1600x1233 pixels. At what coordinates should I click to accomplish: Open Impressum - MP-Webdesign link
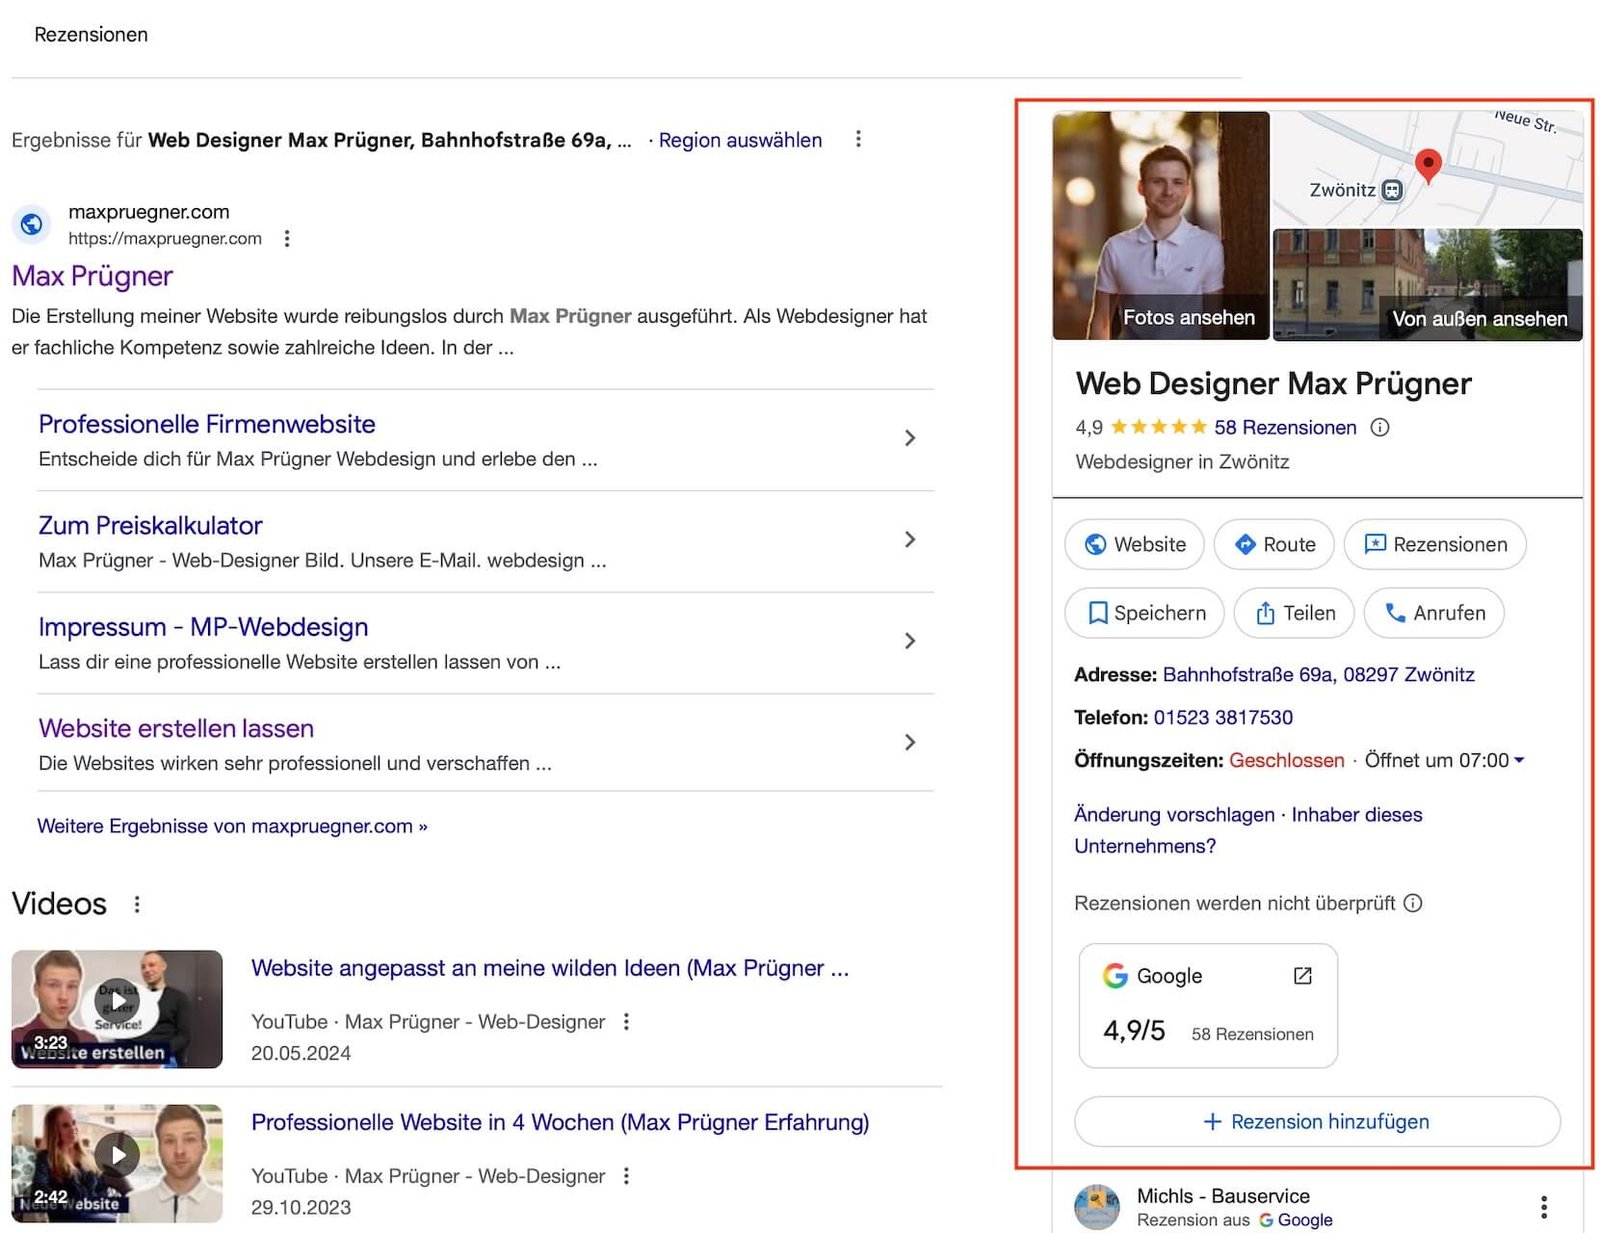tap(203, 627)
